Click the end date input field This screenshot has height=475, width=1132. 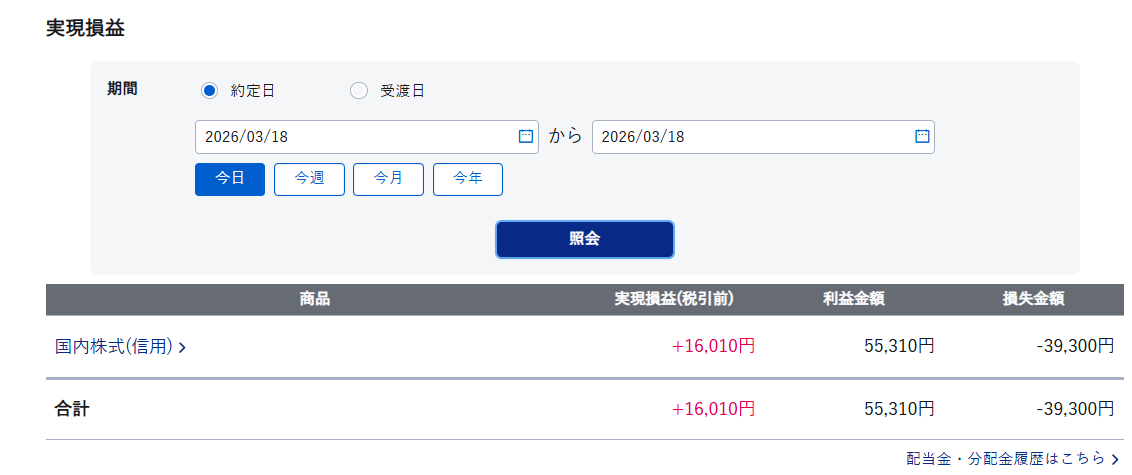point(750,137)
